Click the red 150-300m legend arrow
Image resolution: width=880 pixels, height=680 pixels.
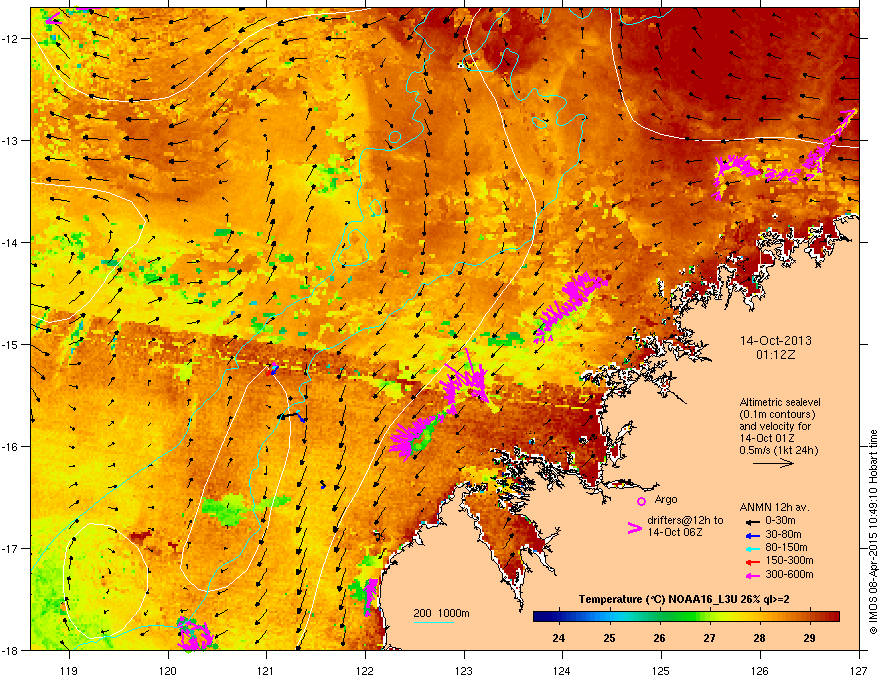pyautogui.click(x=751, y=561)
